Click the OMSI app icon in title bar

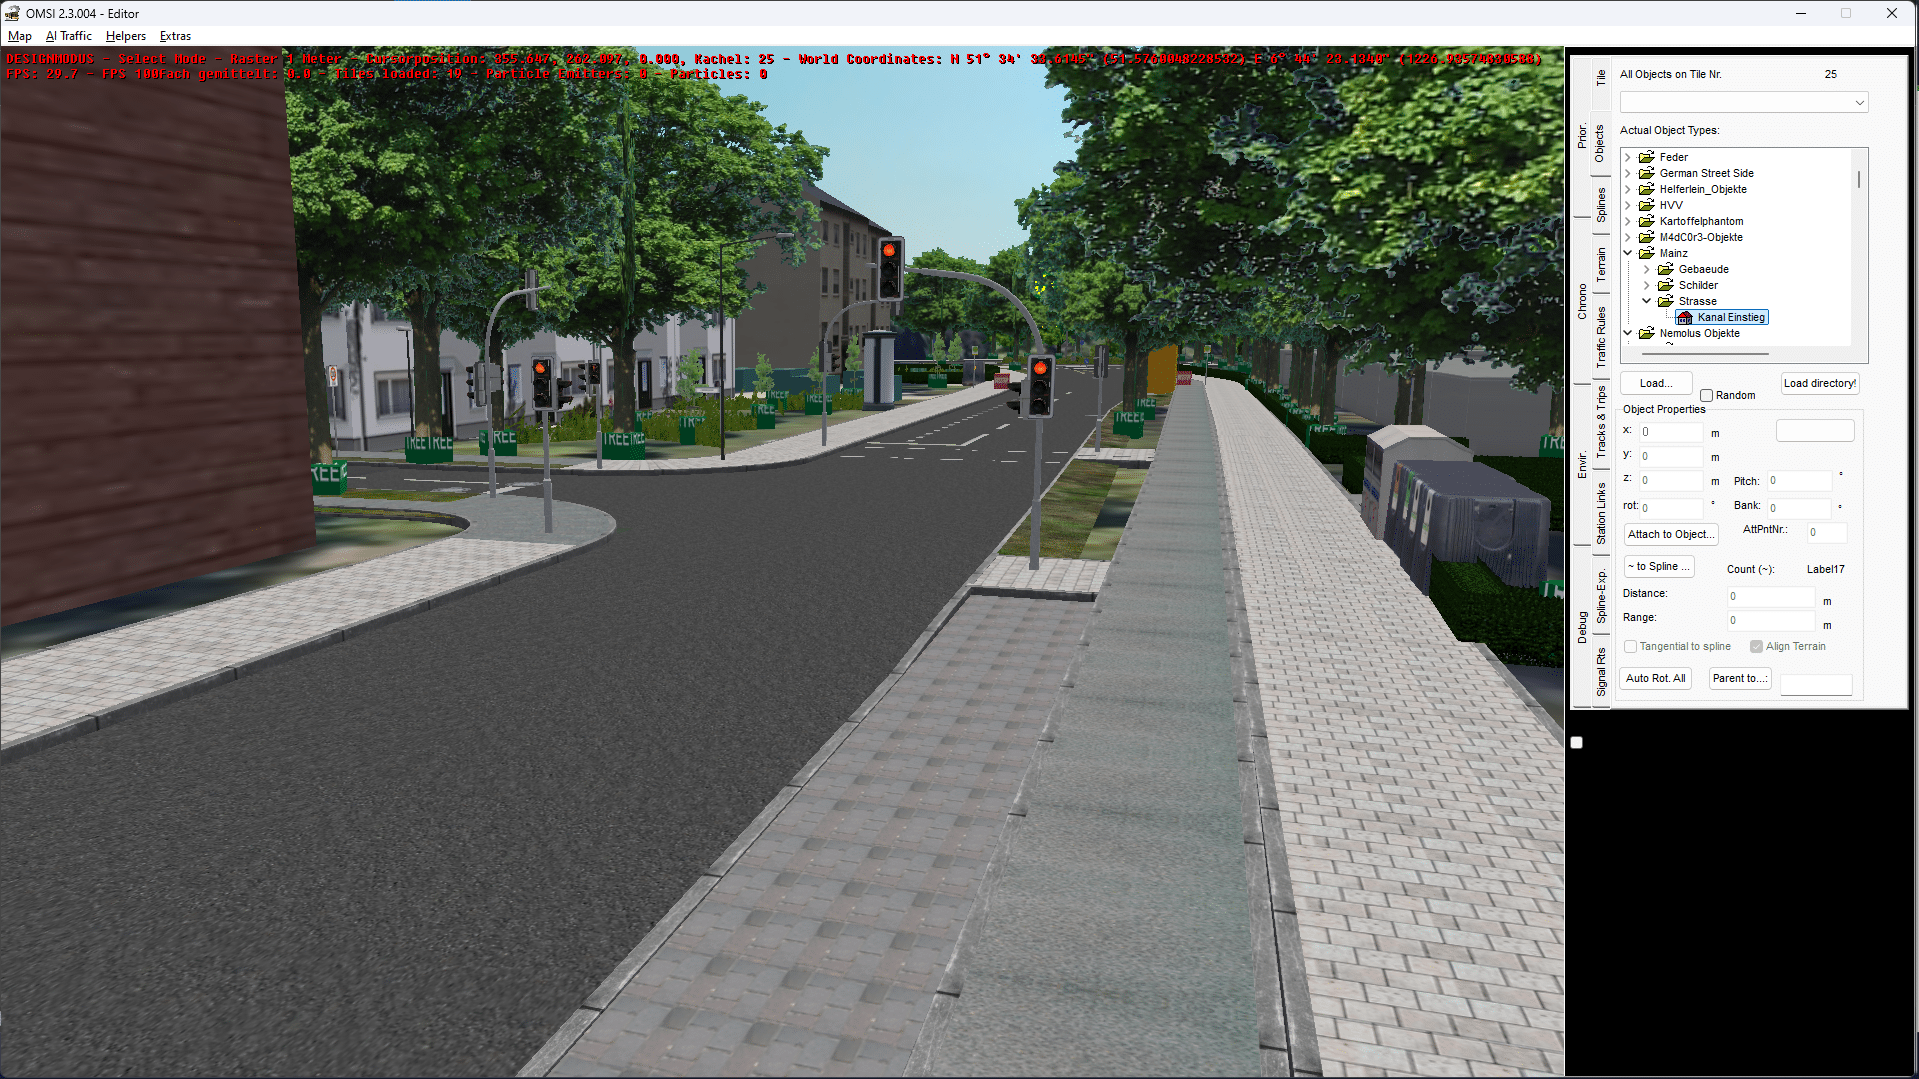click(x=12, y=13)
